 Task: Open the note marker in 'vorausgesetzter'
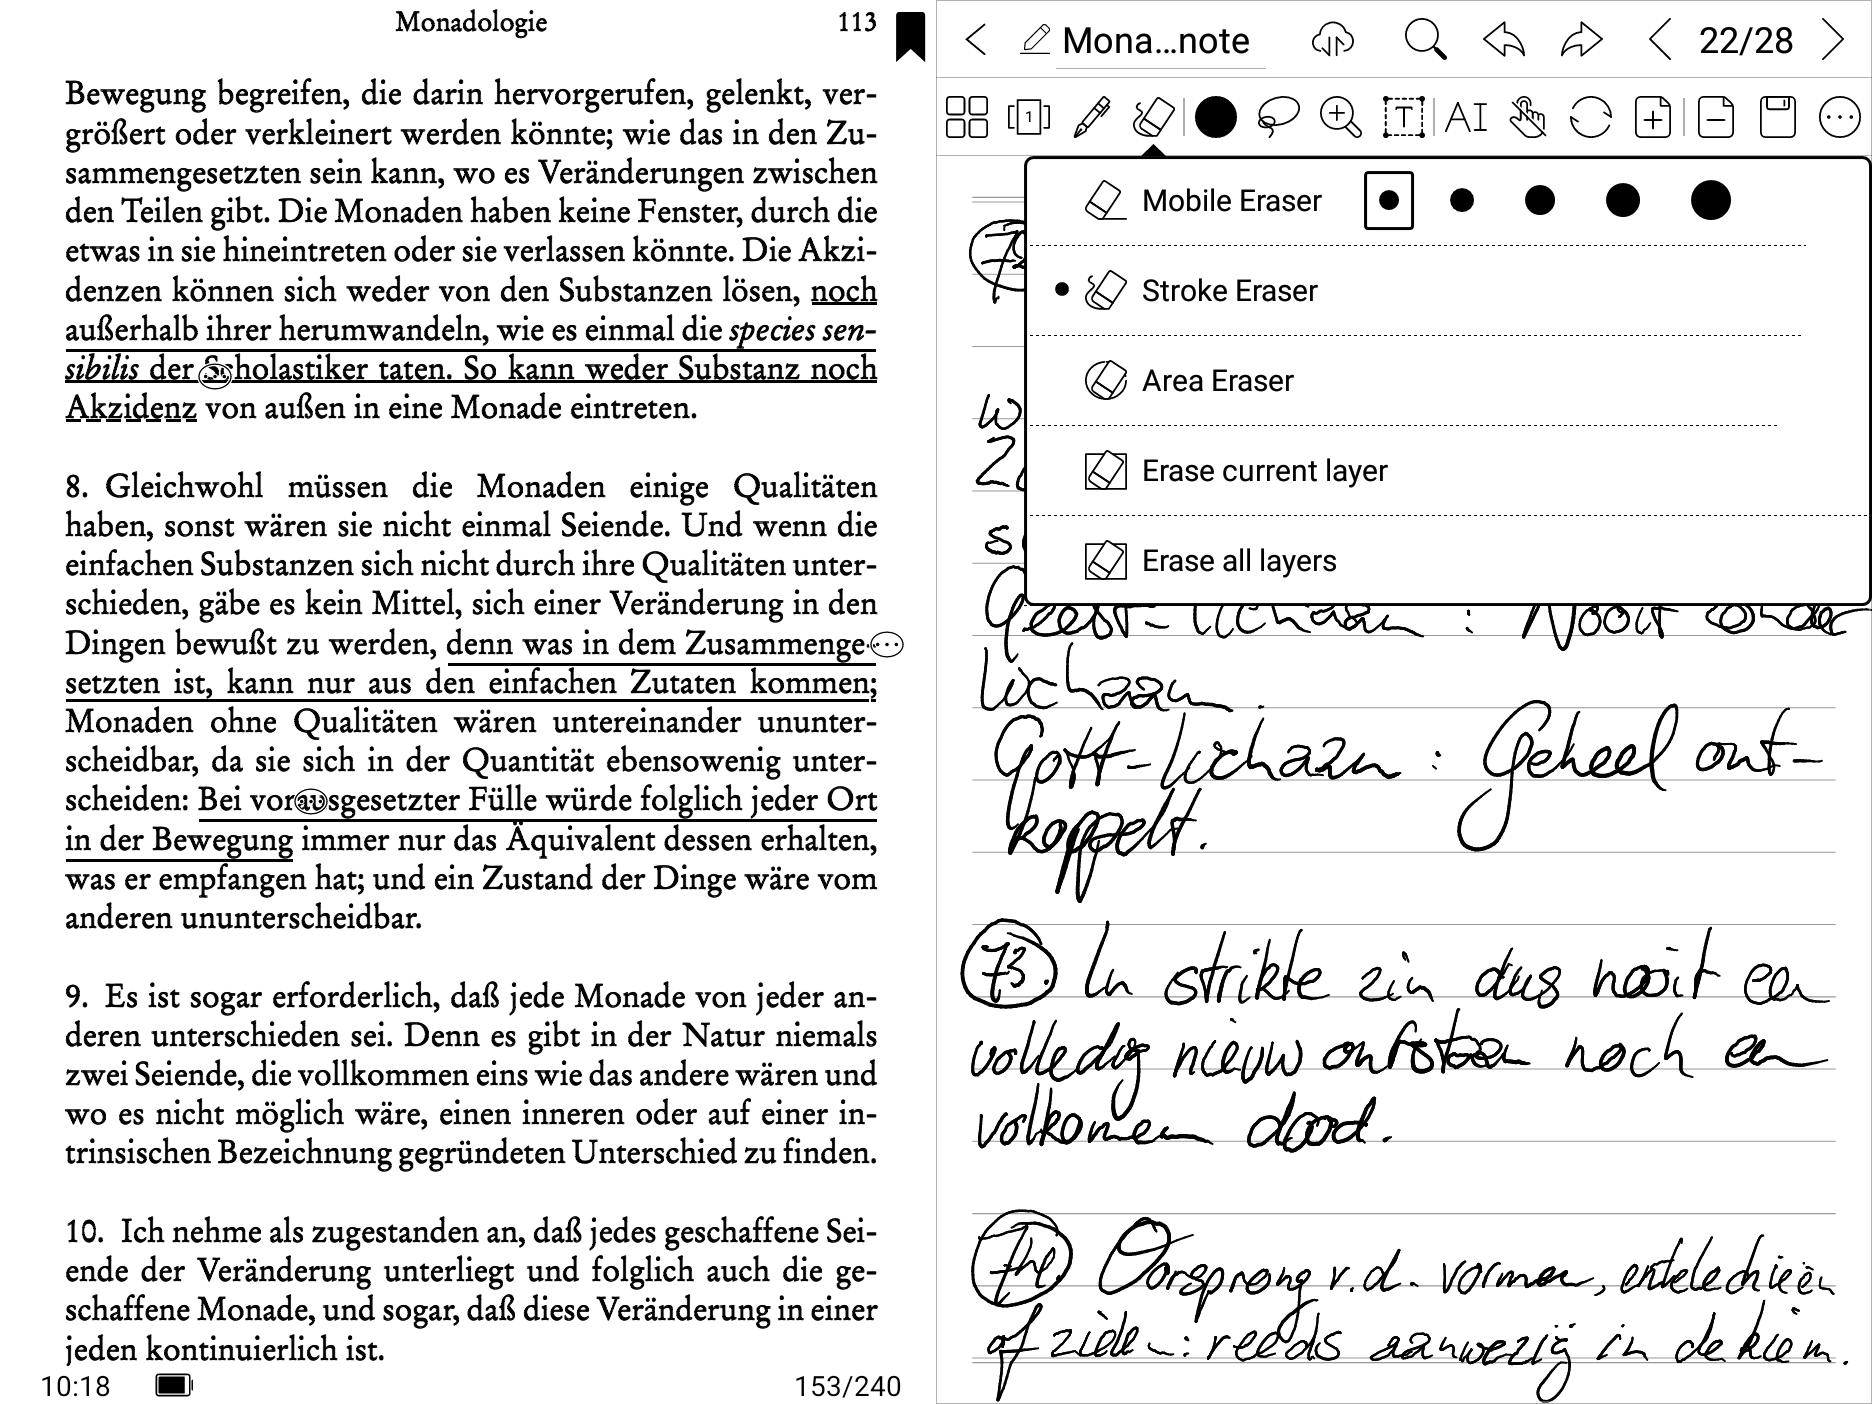coord(313,802)
